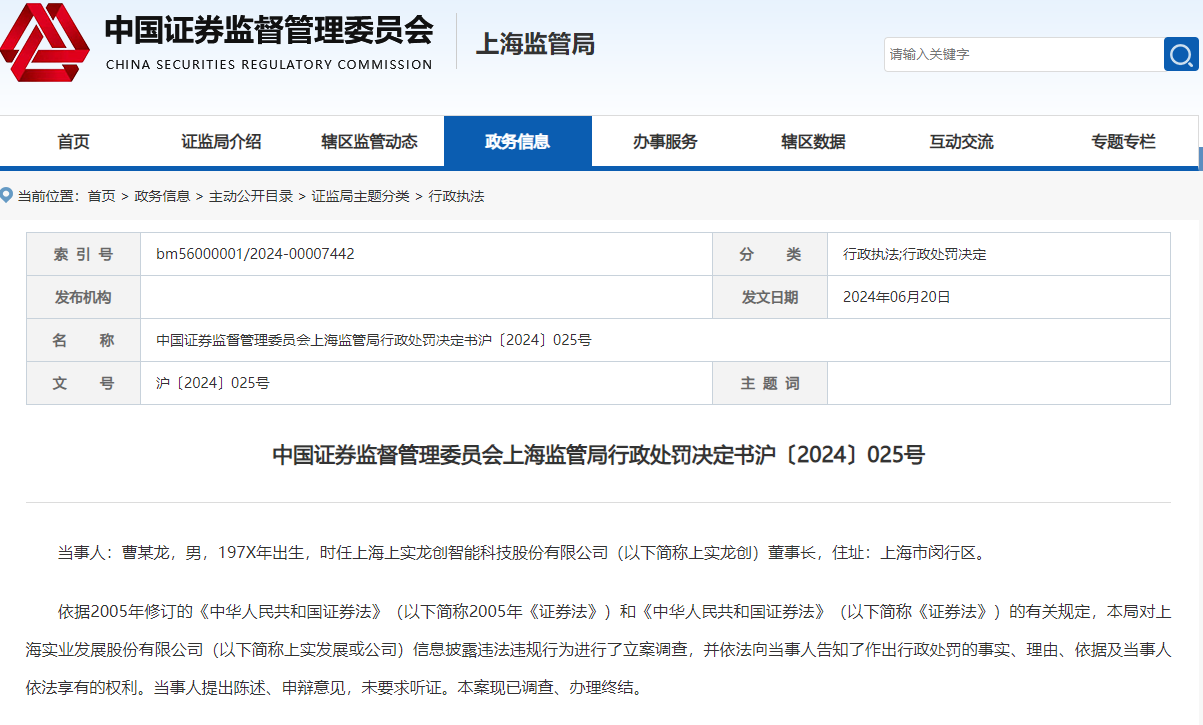Go to the 辖区数据 section
The height and width of the screenshot is (725, 1203).
(x=813, y=142)
